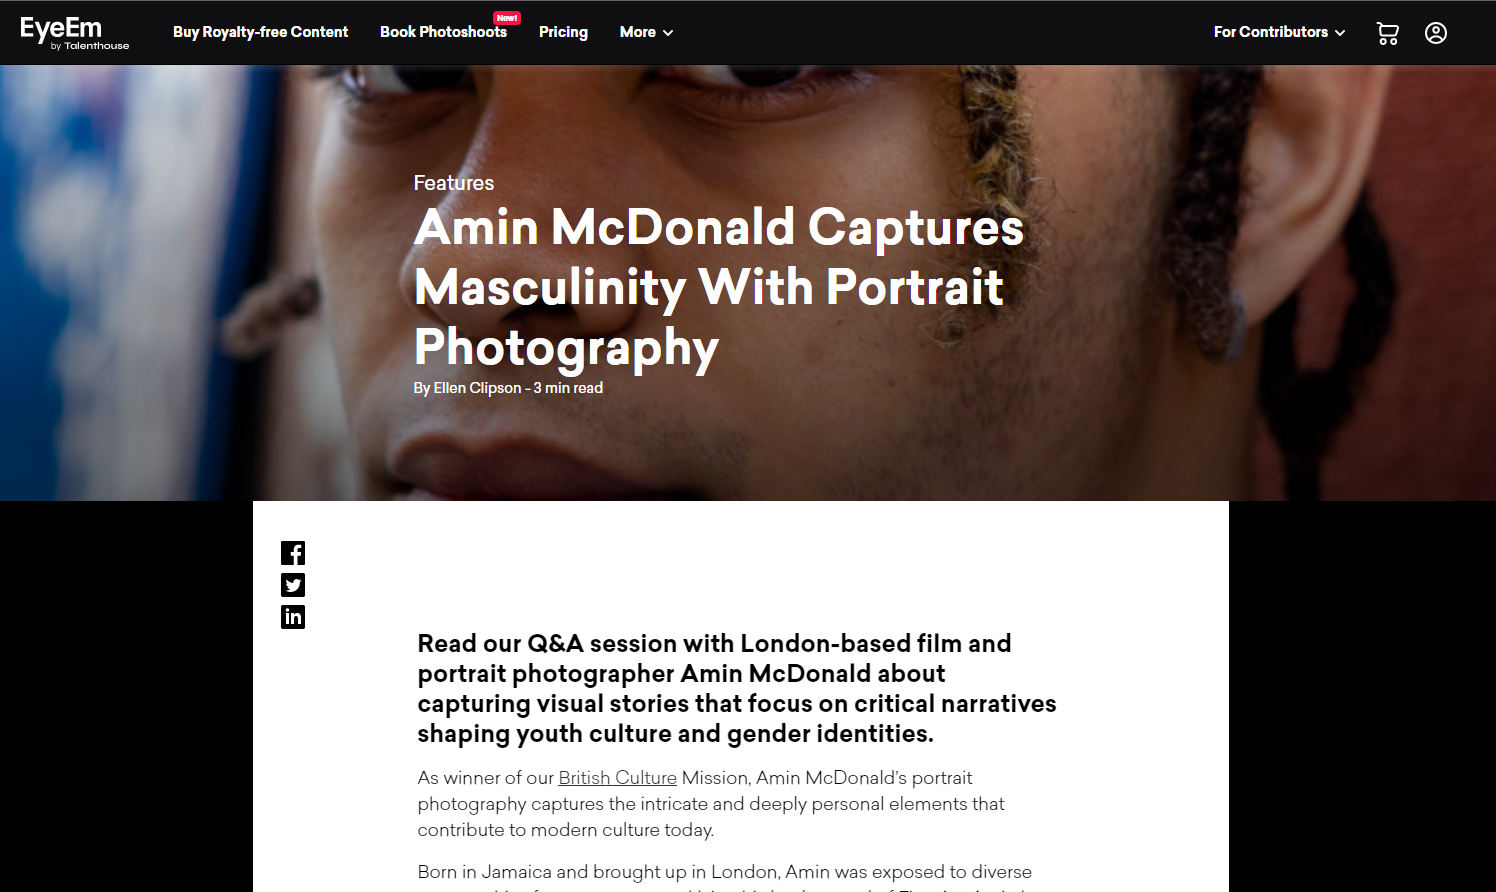The height and width of the screenshot is (892, 1496).
Task: Click the article title heading
Action: [719, 287]
